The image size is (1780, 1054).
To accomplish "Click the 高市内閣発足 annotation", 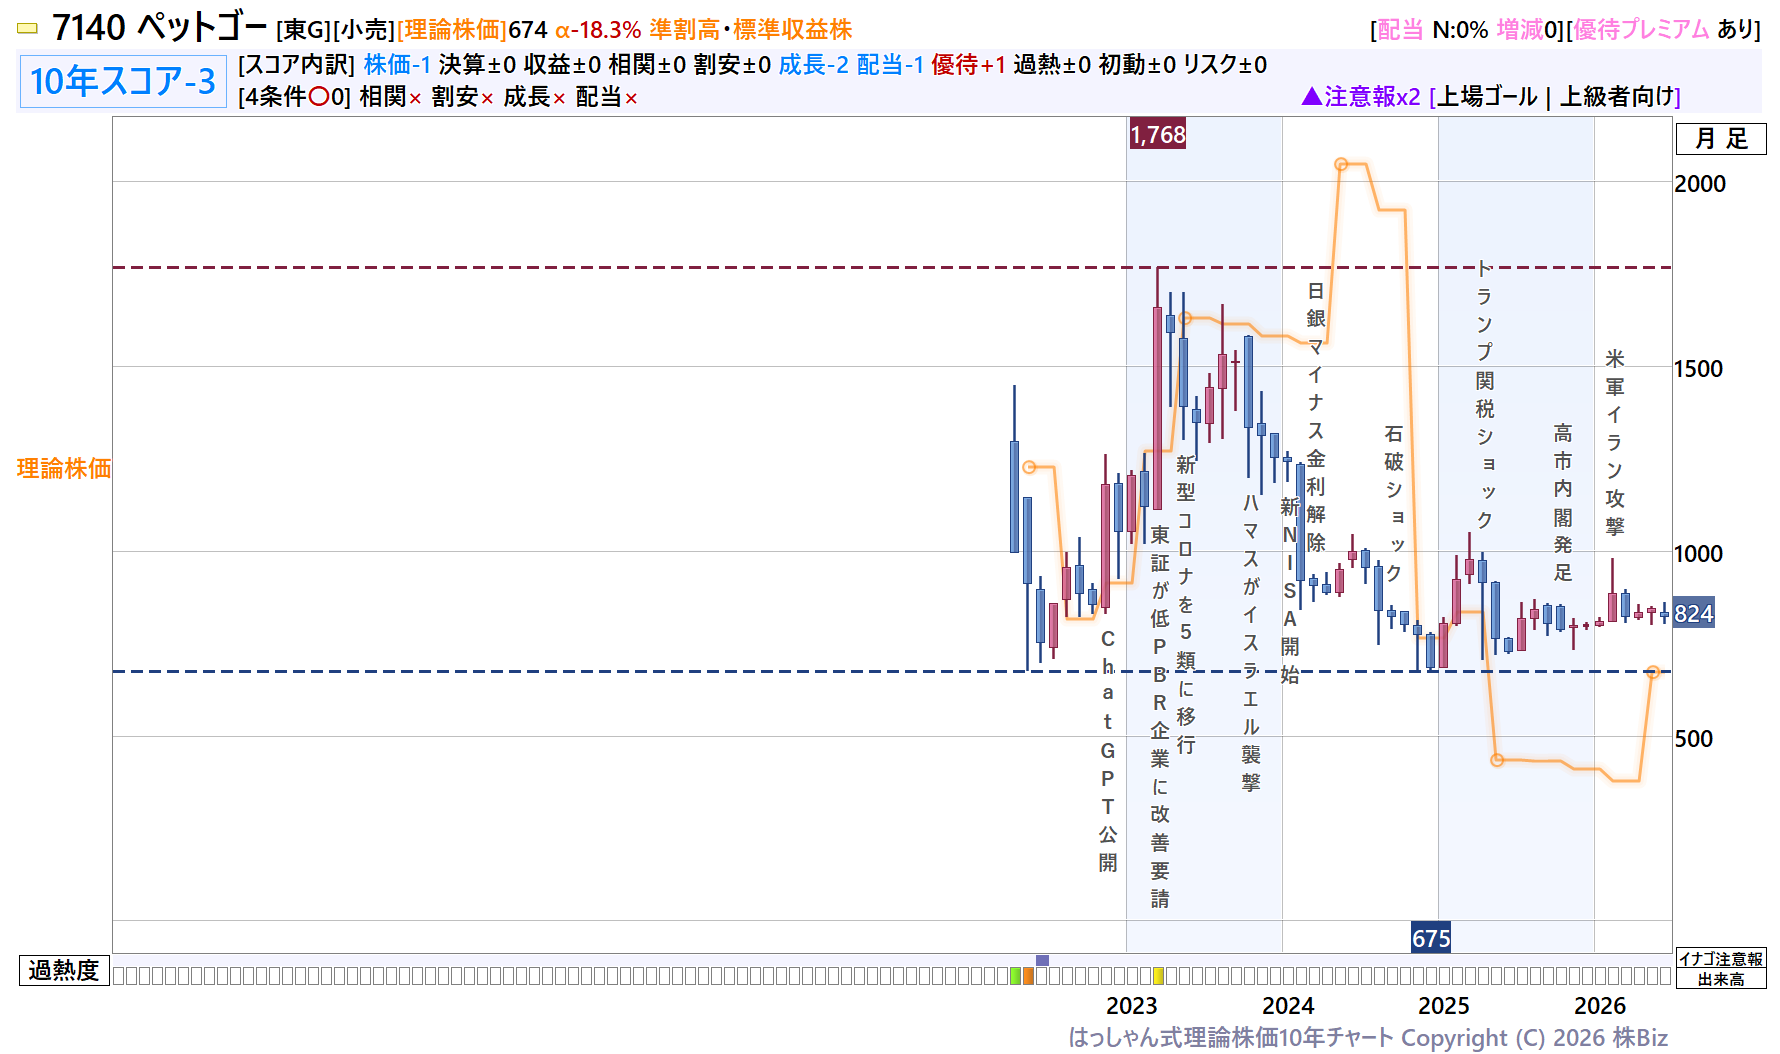I will (1563, 502).
